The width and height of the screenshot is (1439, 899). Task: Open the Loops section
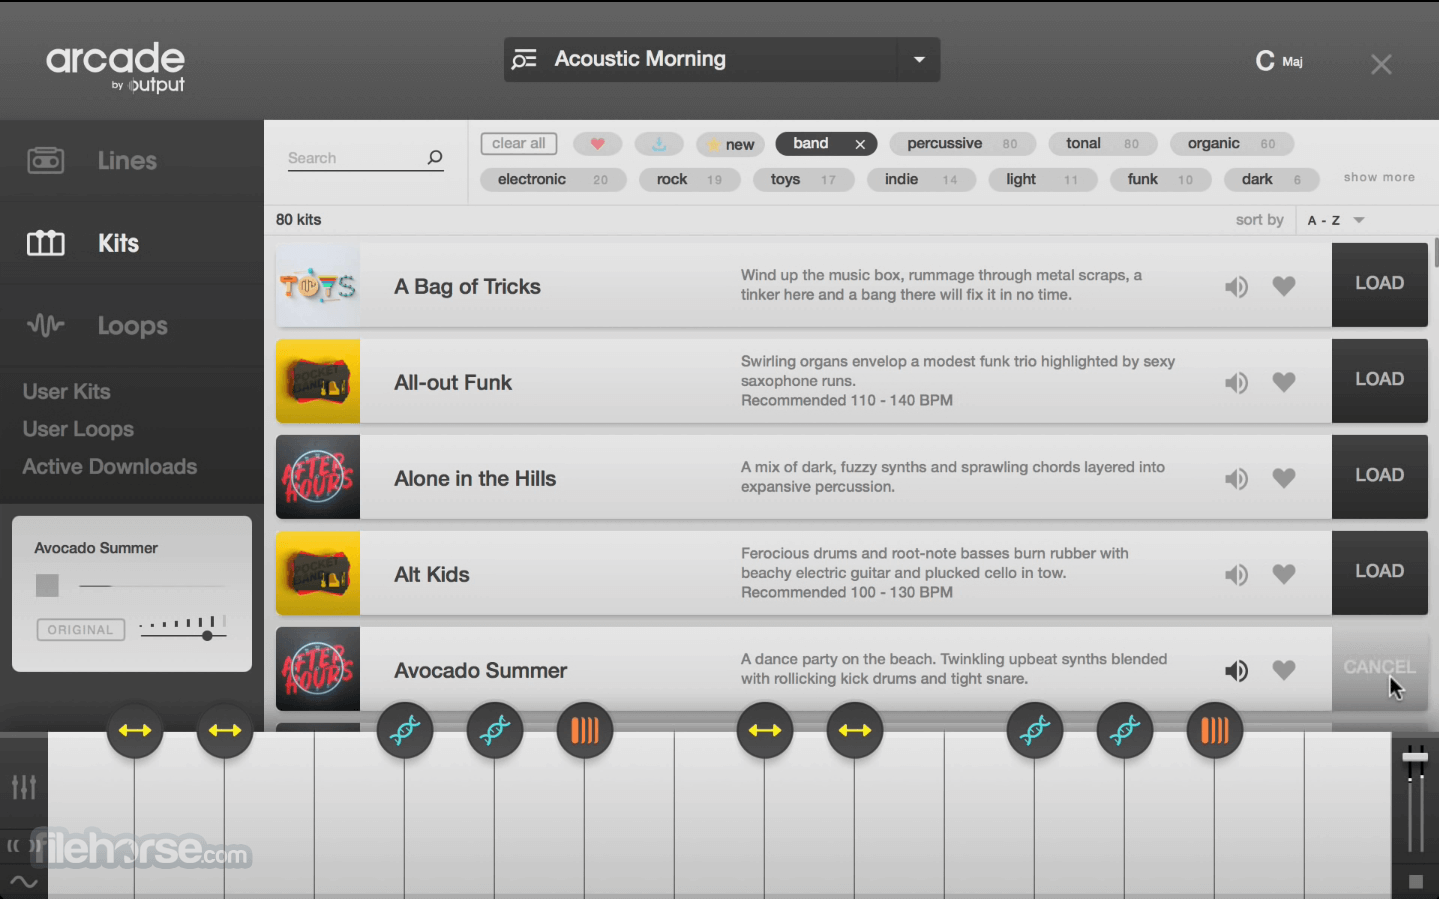[132, 326]
